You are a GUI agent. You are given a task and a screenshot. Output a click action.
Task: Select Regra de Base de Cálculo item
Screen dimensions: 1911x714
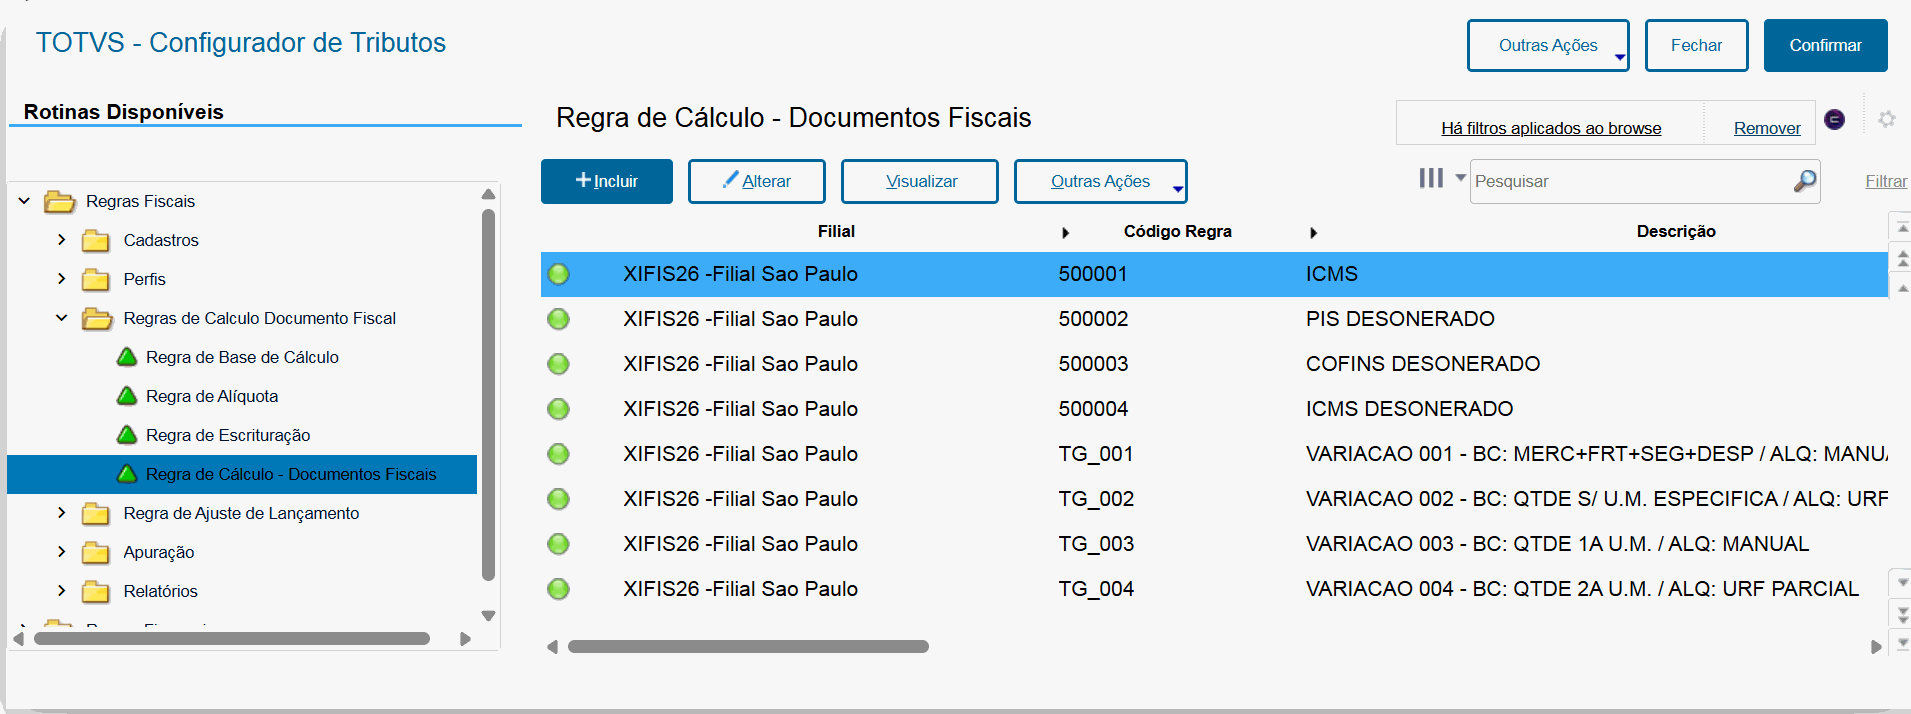pos(242,357)
